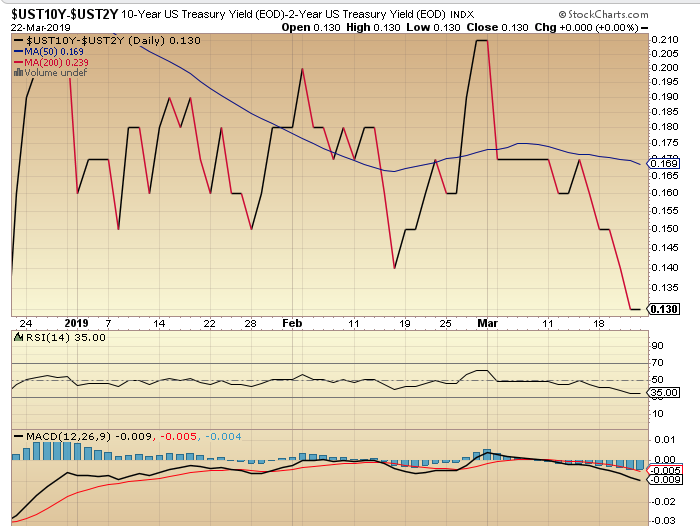
Task: Click the 0.210 y-axis label
Action: click(665, 40)
